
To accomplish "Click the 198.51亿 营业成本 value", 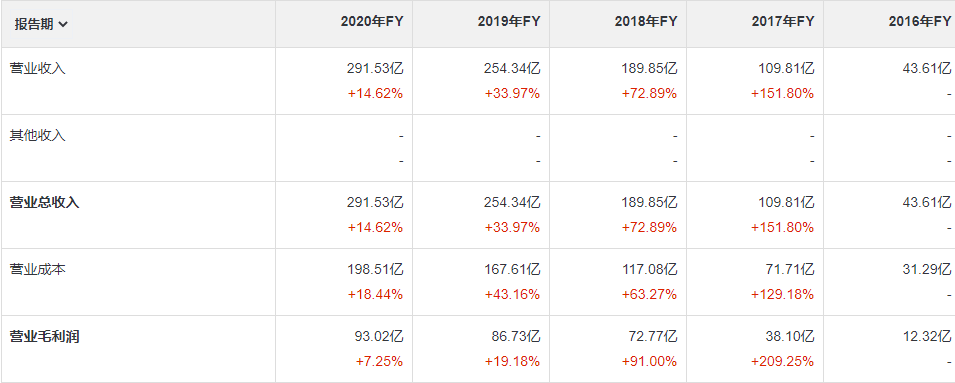I will [375, 269].
